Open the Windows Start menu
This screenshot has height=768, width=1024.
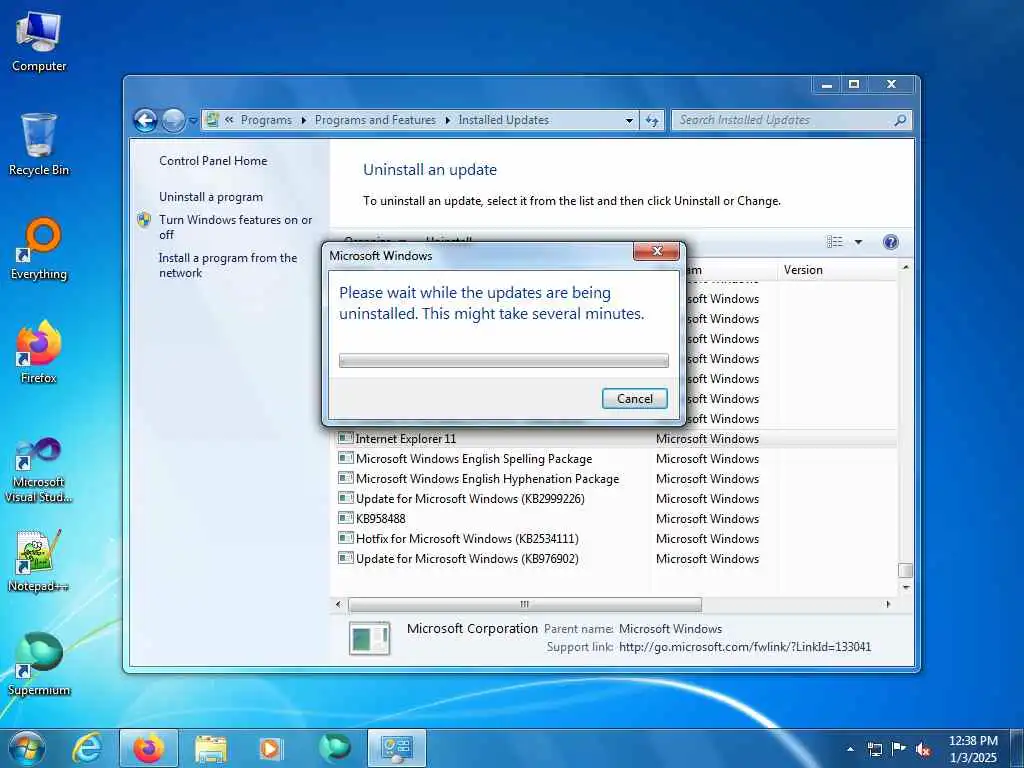tap(27, 748)
